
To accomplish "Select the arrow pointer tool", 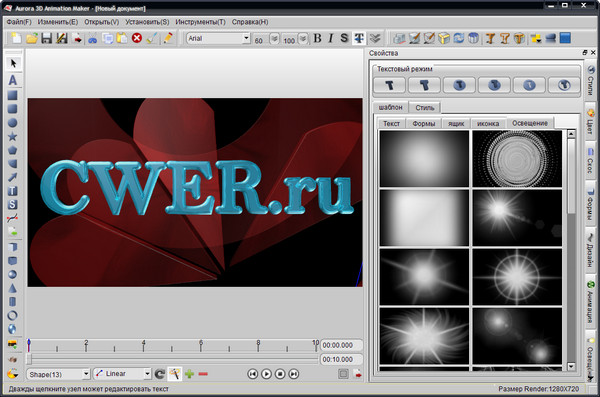I will point(13,63).
